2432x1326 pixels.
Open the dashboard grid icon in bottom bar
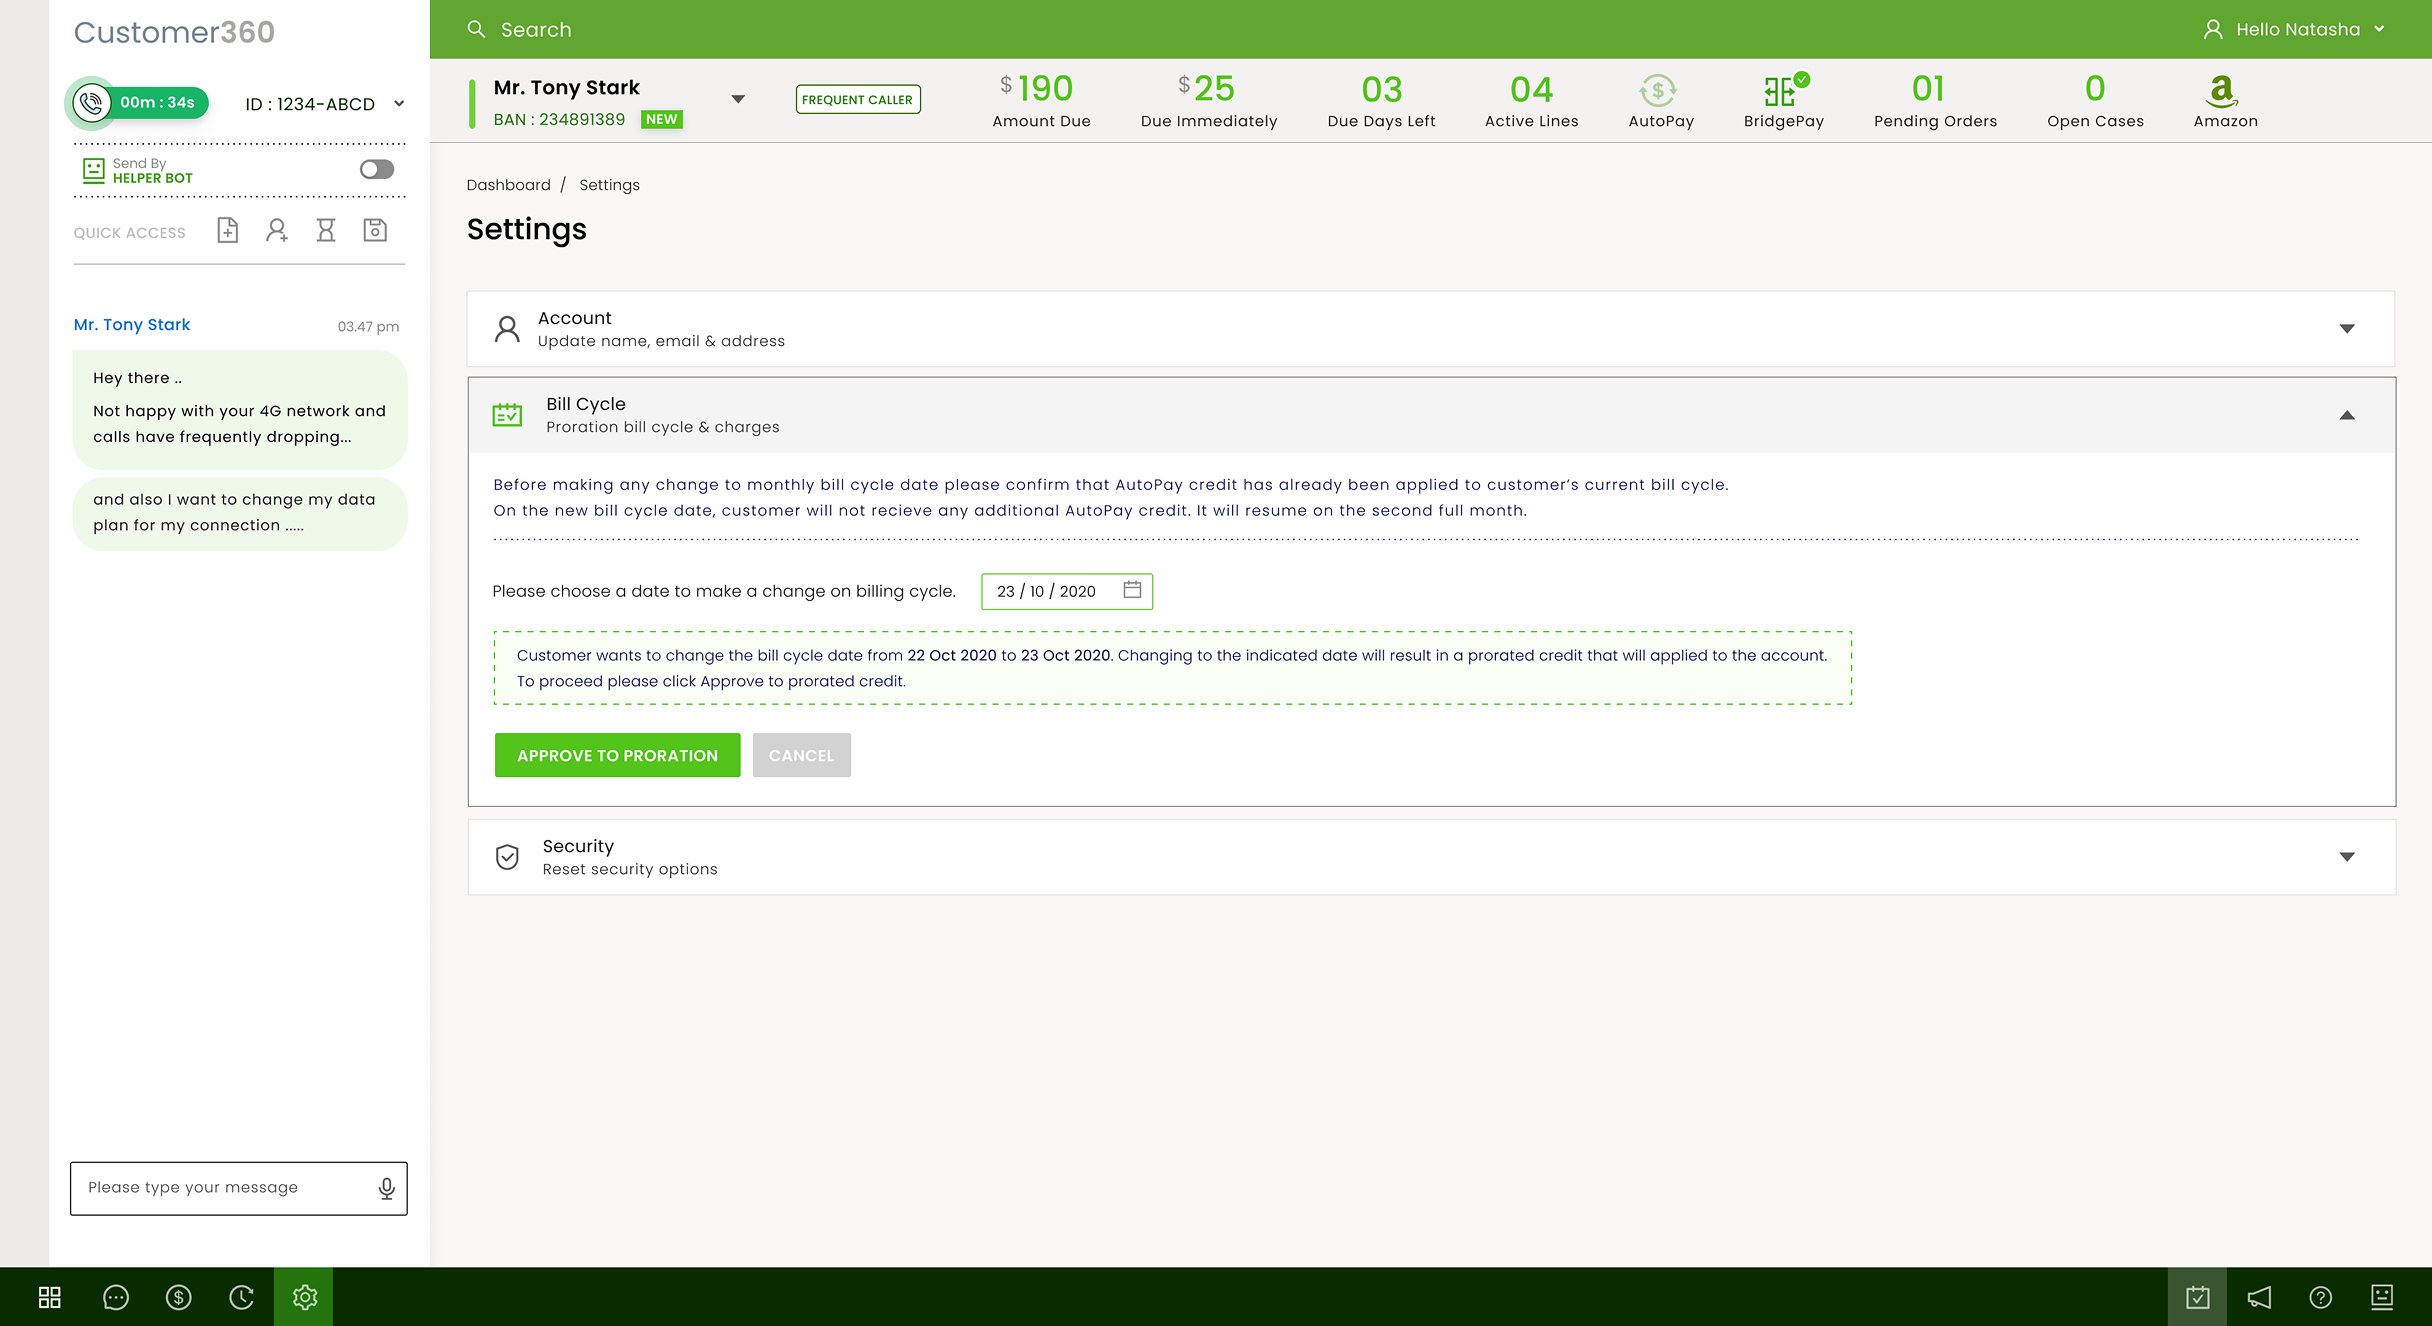point(50,1297)
